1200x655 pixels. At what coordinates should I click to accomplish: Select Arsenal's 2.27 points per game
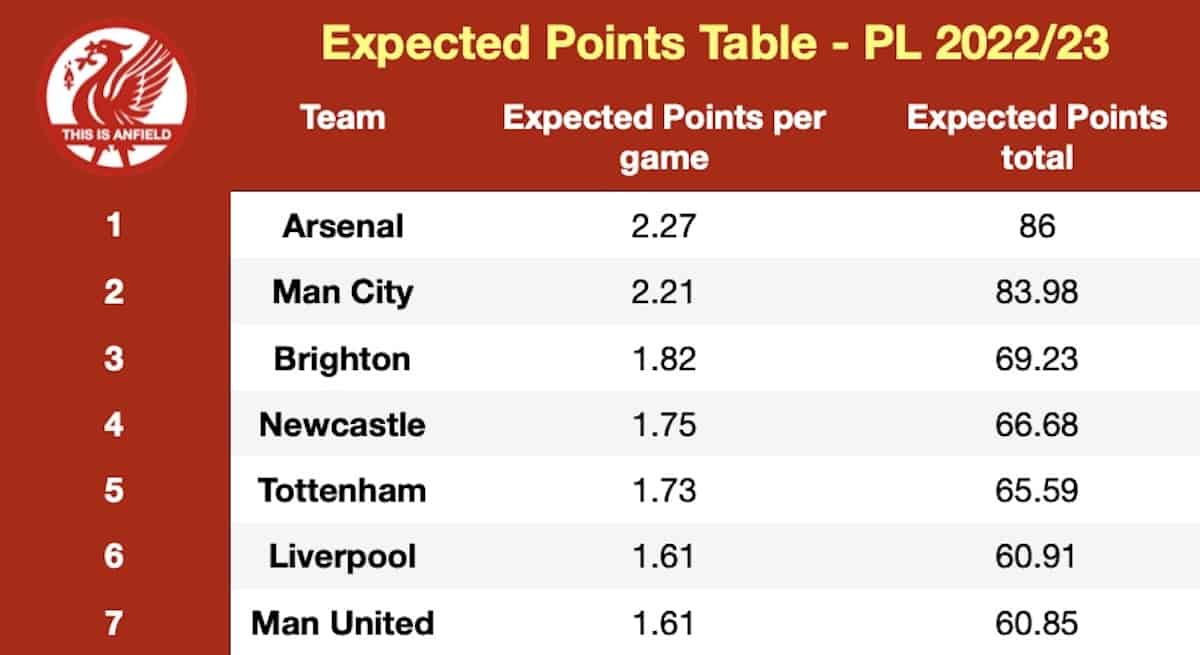coord(664,225)
